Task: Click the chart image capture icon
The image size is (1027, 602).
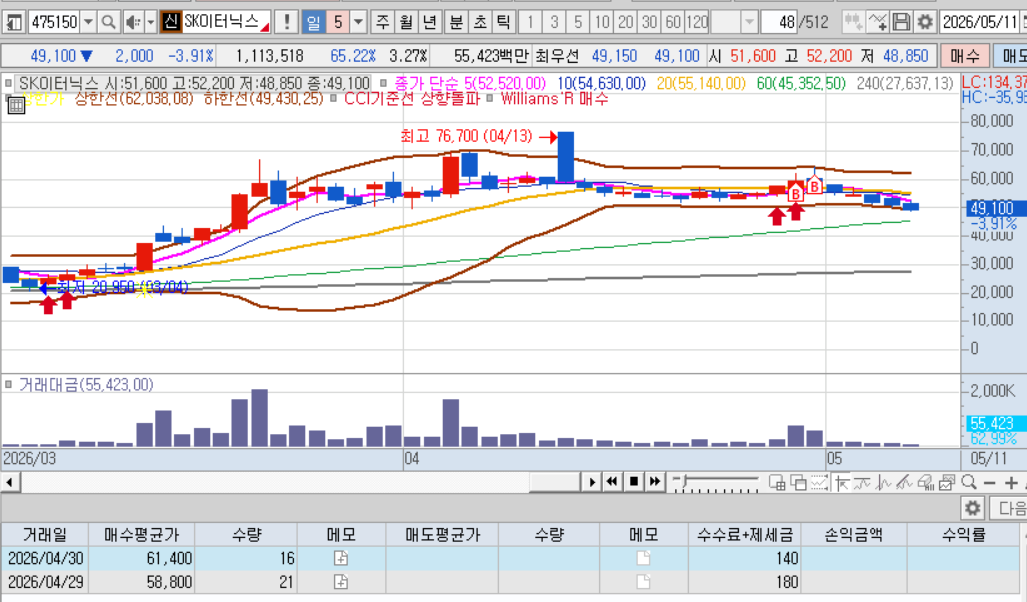Action: click(x=947, y=483)
